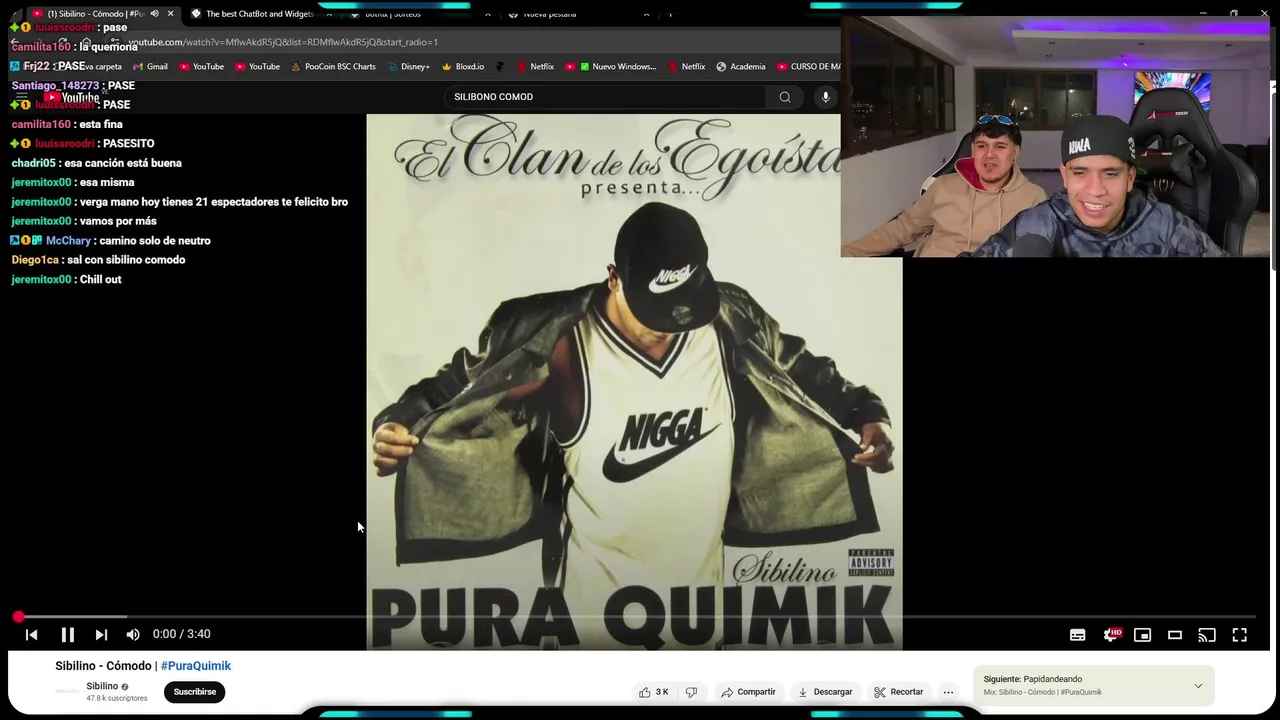Open the more actions three-dot menu
Screen dimensions: 1280x720
click(x=948, y=692)
